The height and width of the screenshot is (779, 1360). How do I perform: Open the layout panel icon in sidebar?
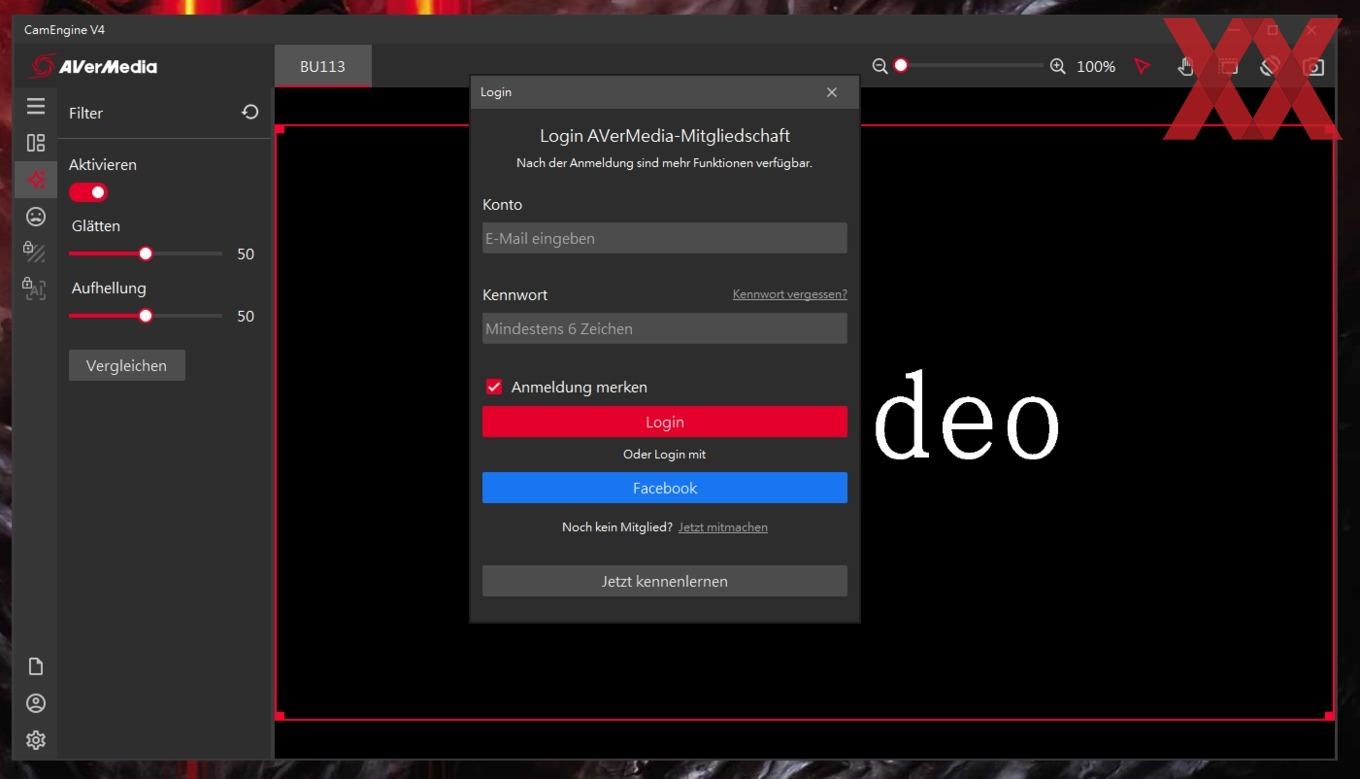pyautogui.click(x=36, y=143)
